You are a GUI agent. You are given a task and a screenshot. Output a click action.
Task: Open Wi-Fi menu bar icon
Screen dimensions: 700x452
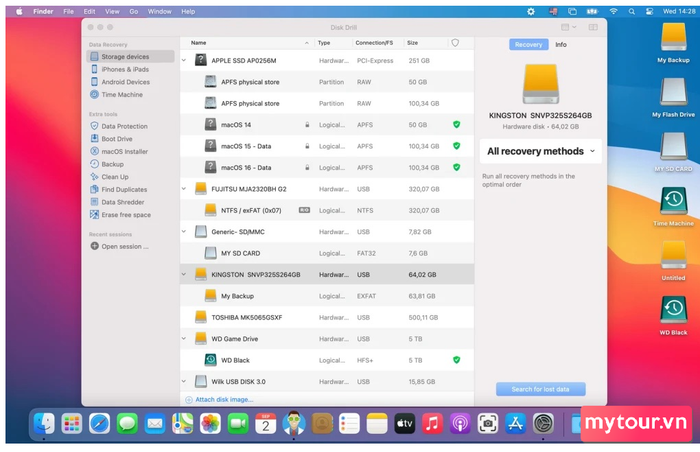pos(613,12)
